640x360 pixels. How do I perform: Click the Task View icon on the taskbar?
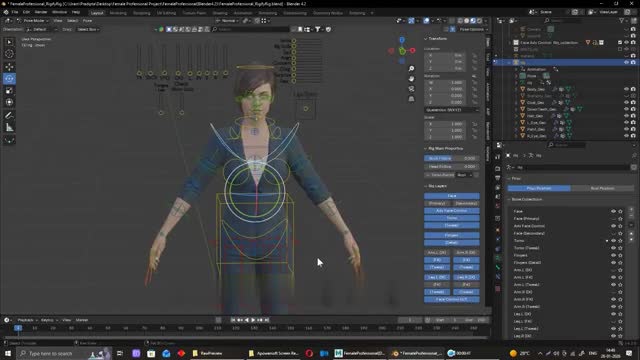[x=120, y=353]
